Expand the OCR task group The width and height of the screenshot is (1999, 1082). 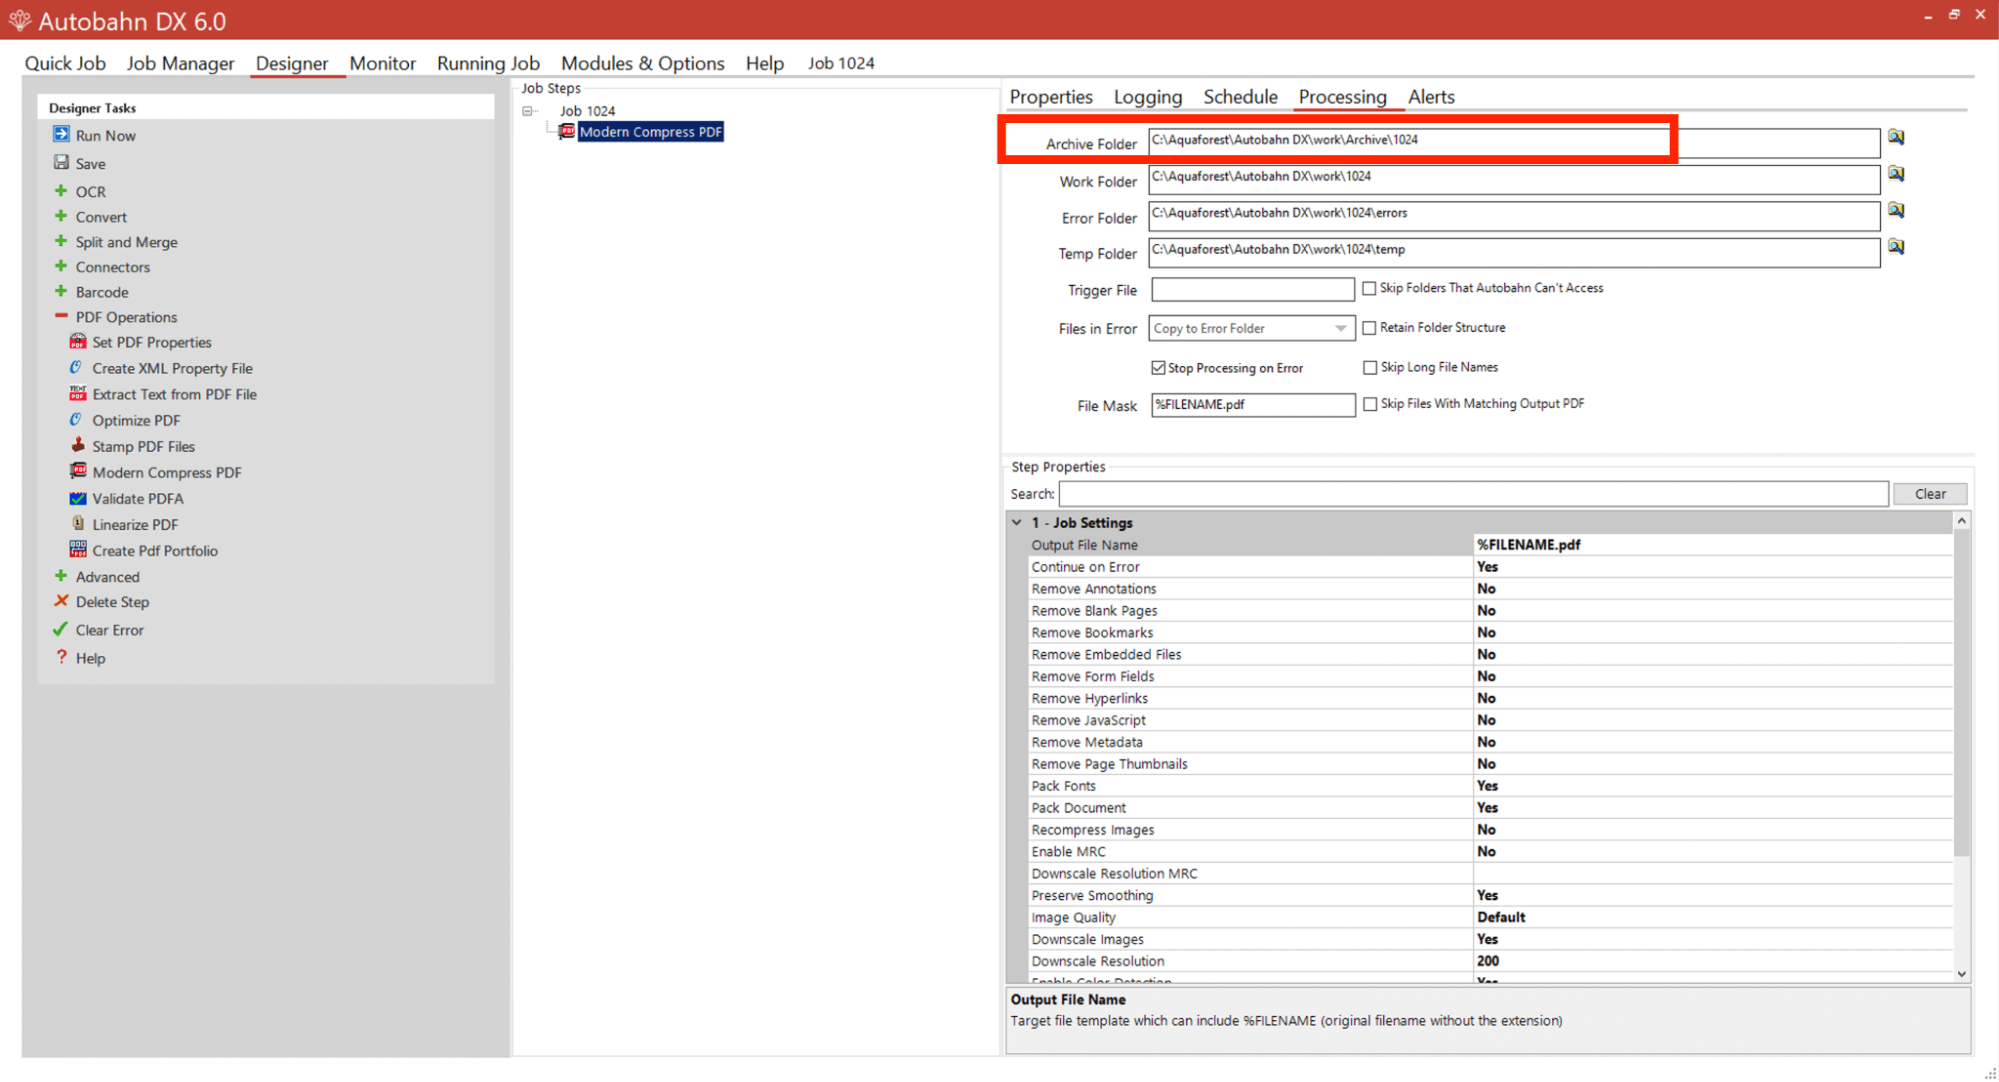click(61, 190)
